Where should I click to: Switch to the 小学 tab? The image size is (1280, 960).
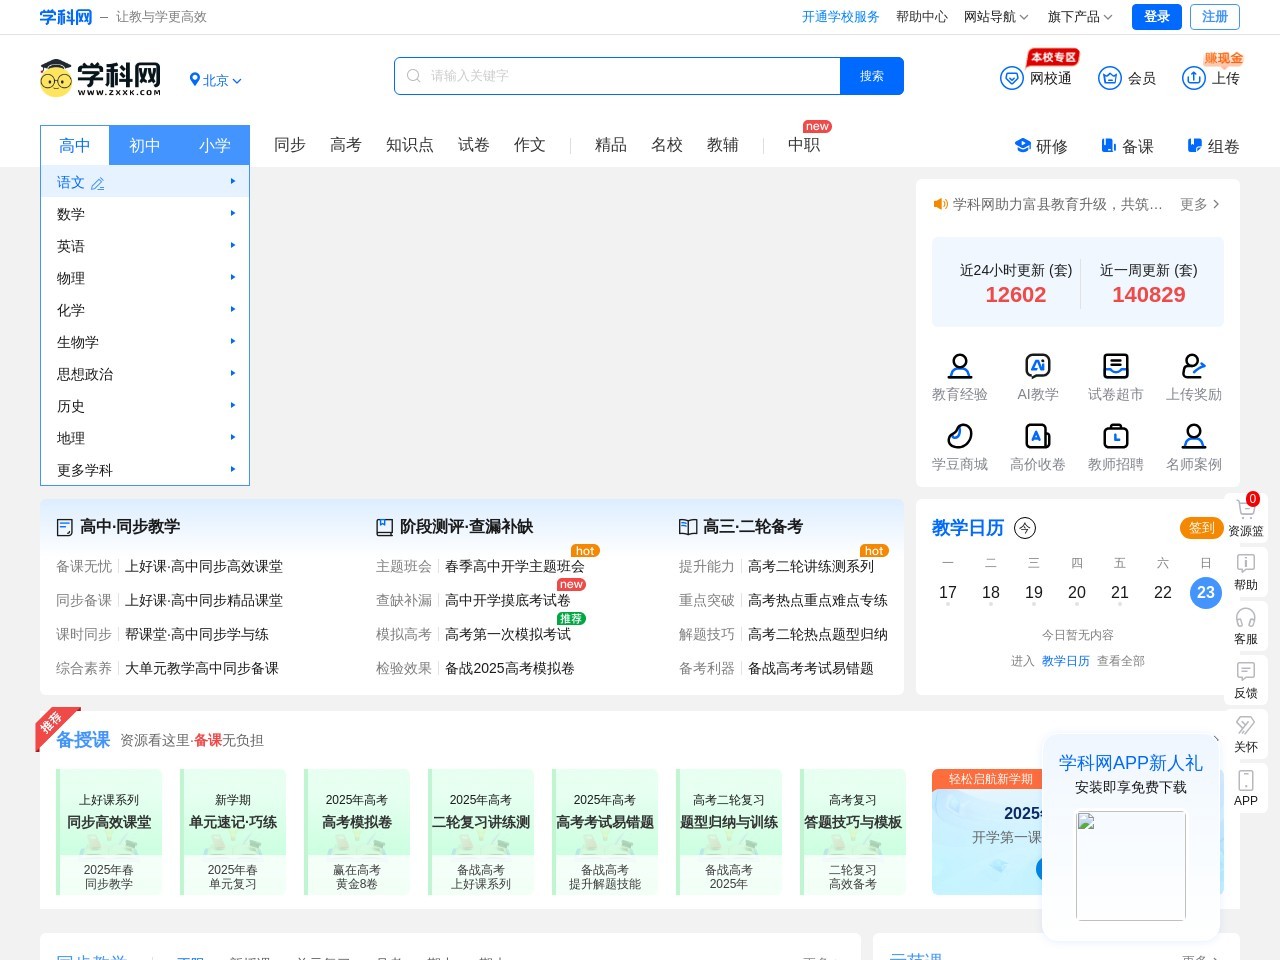(215, 146)
